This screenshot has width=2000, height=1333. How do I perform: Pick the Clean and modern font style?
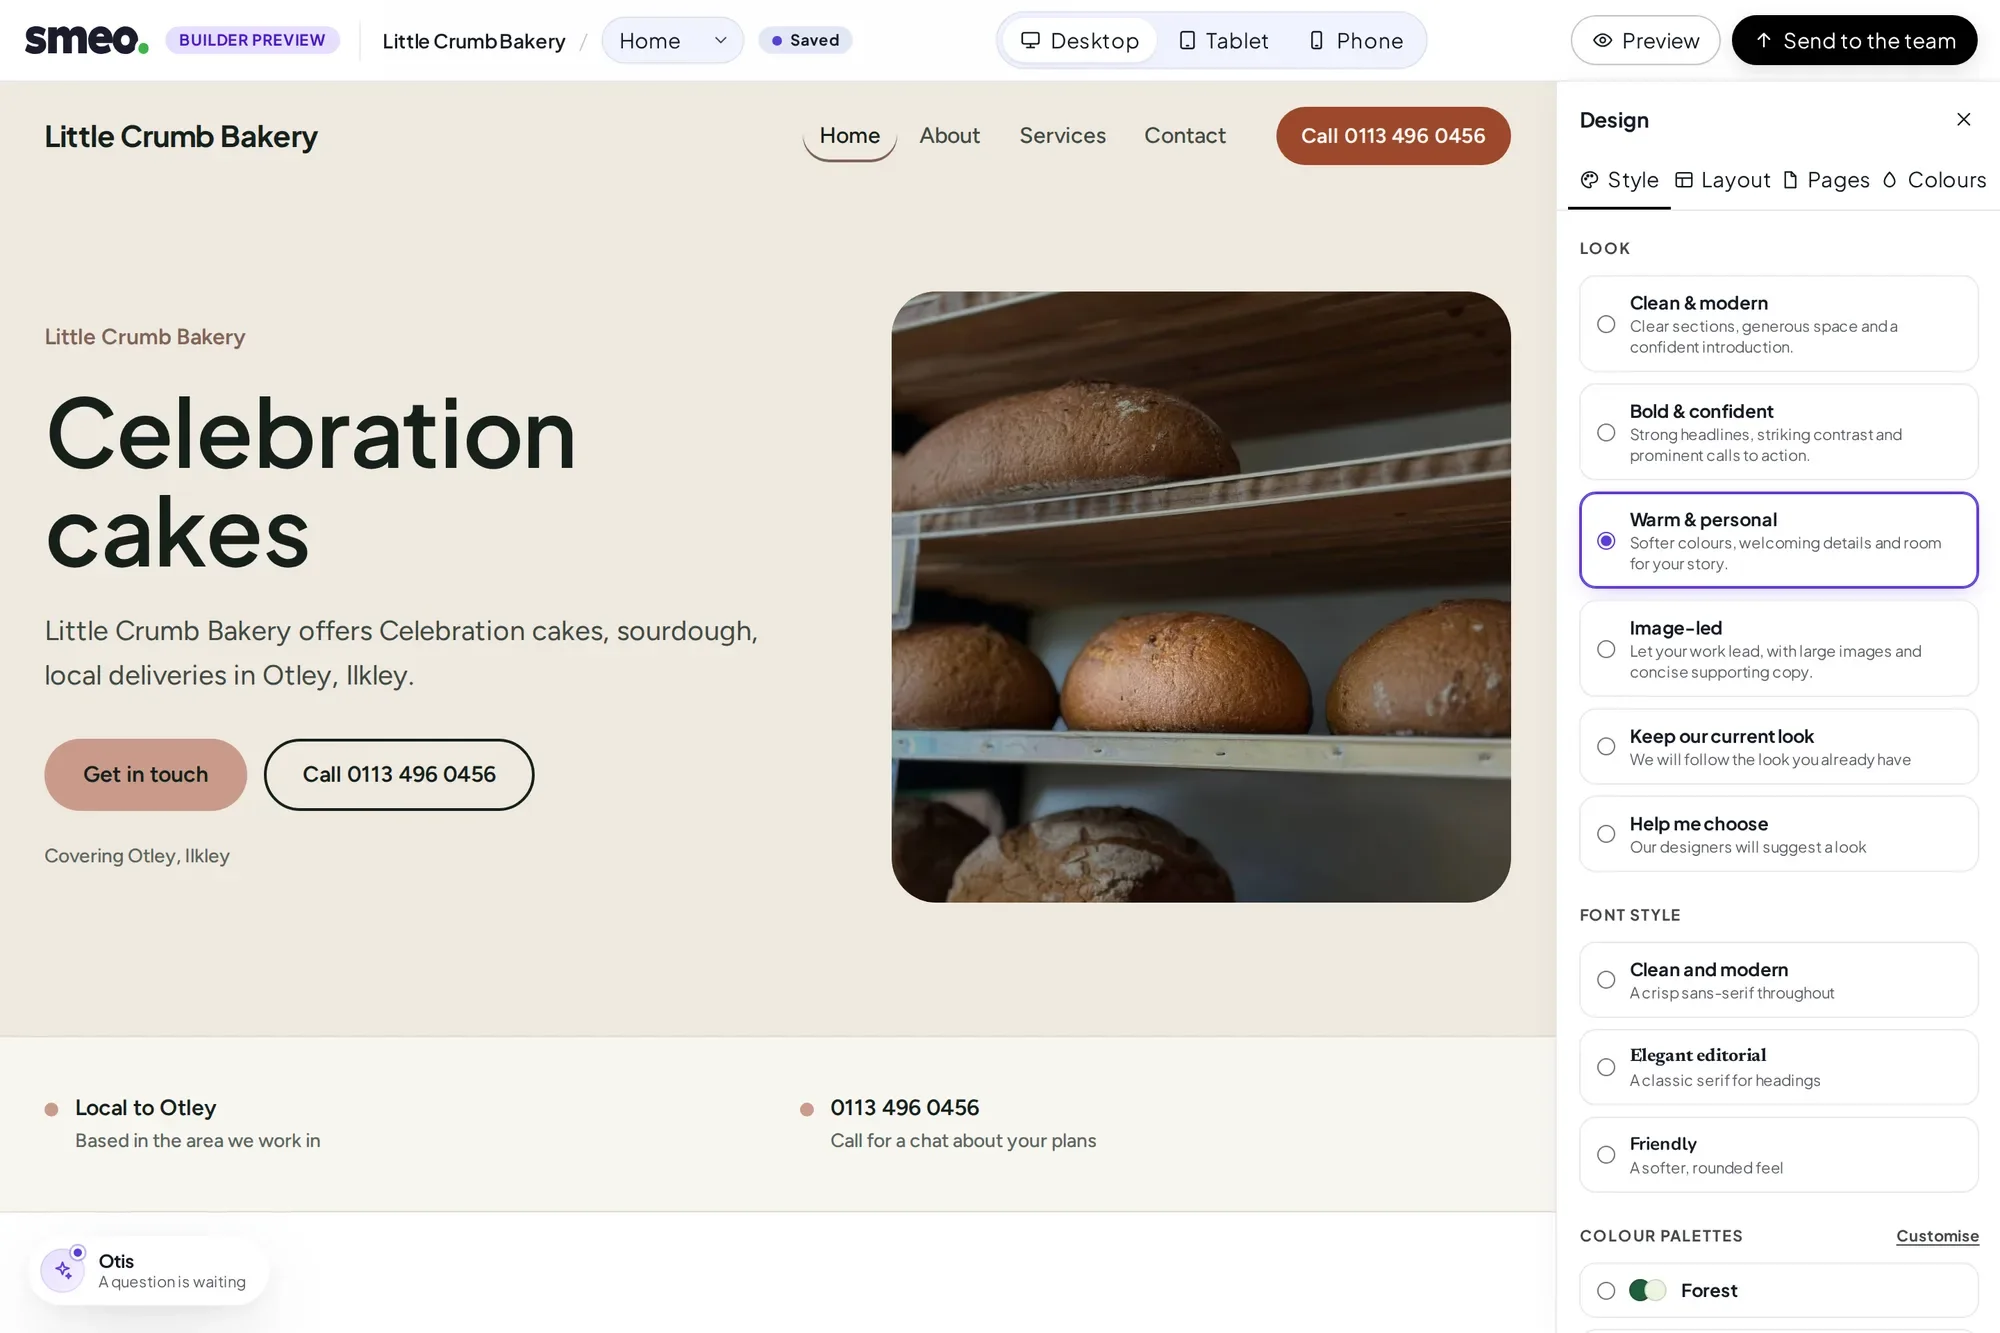click(1778, 980)
